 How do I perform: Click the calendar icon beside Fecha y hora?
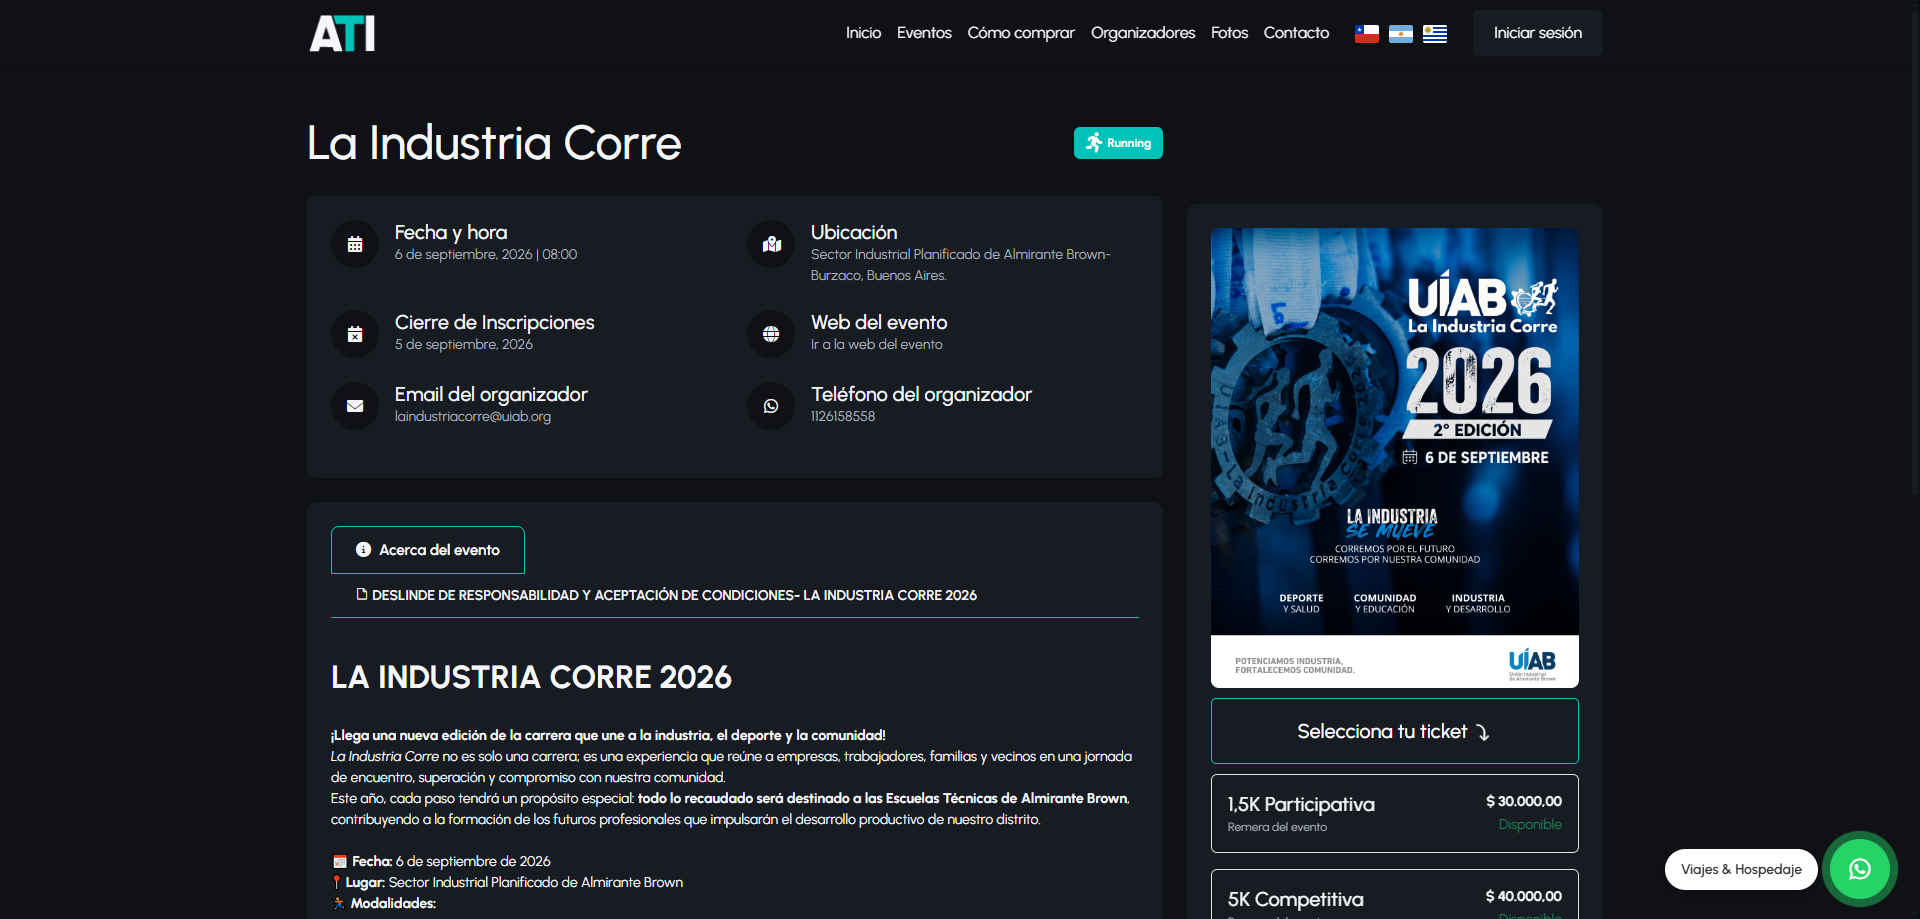(x=355, y=244)
